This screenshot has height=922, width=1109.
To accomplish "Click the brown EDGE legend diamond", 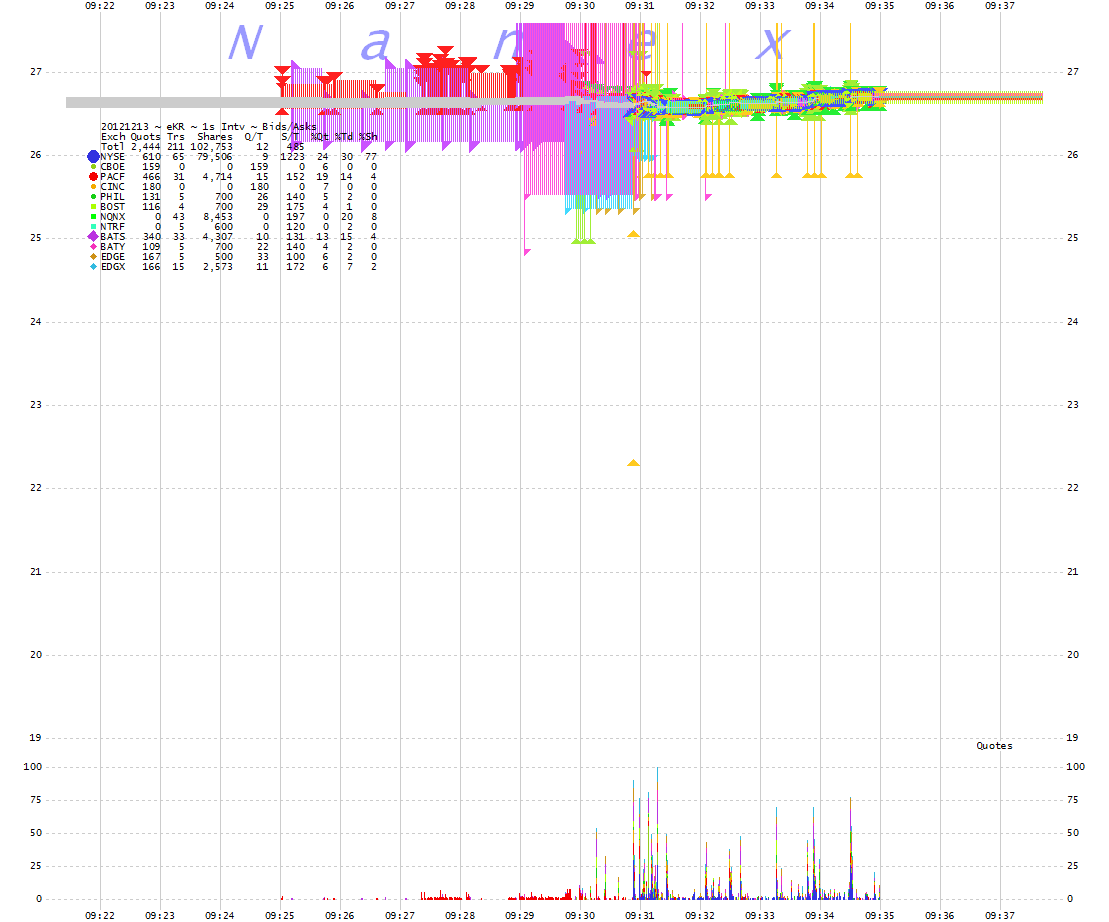I will [x=93, y=257].
